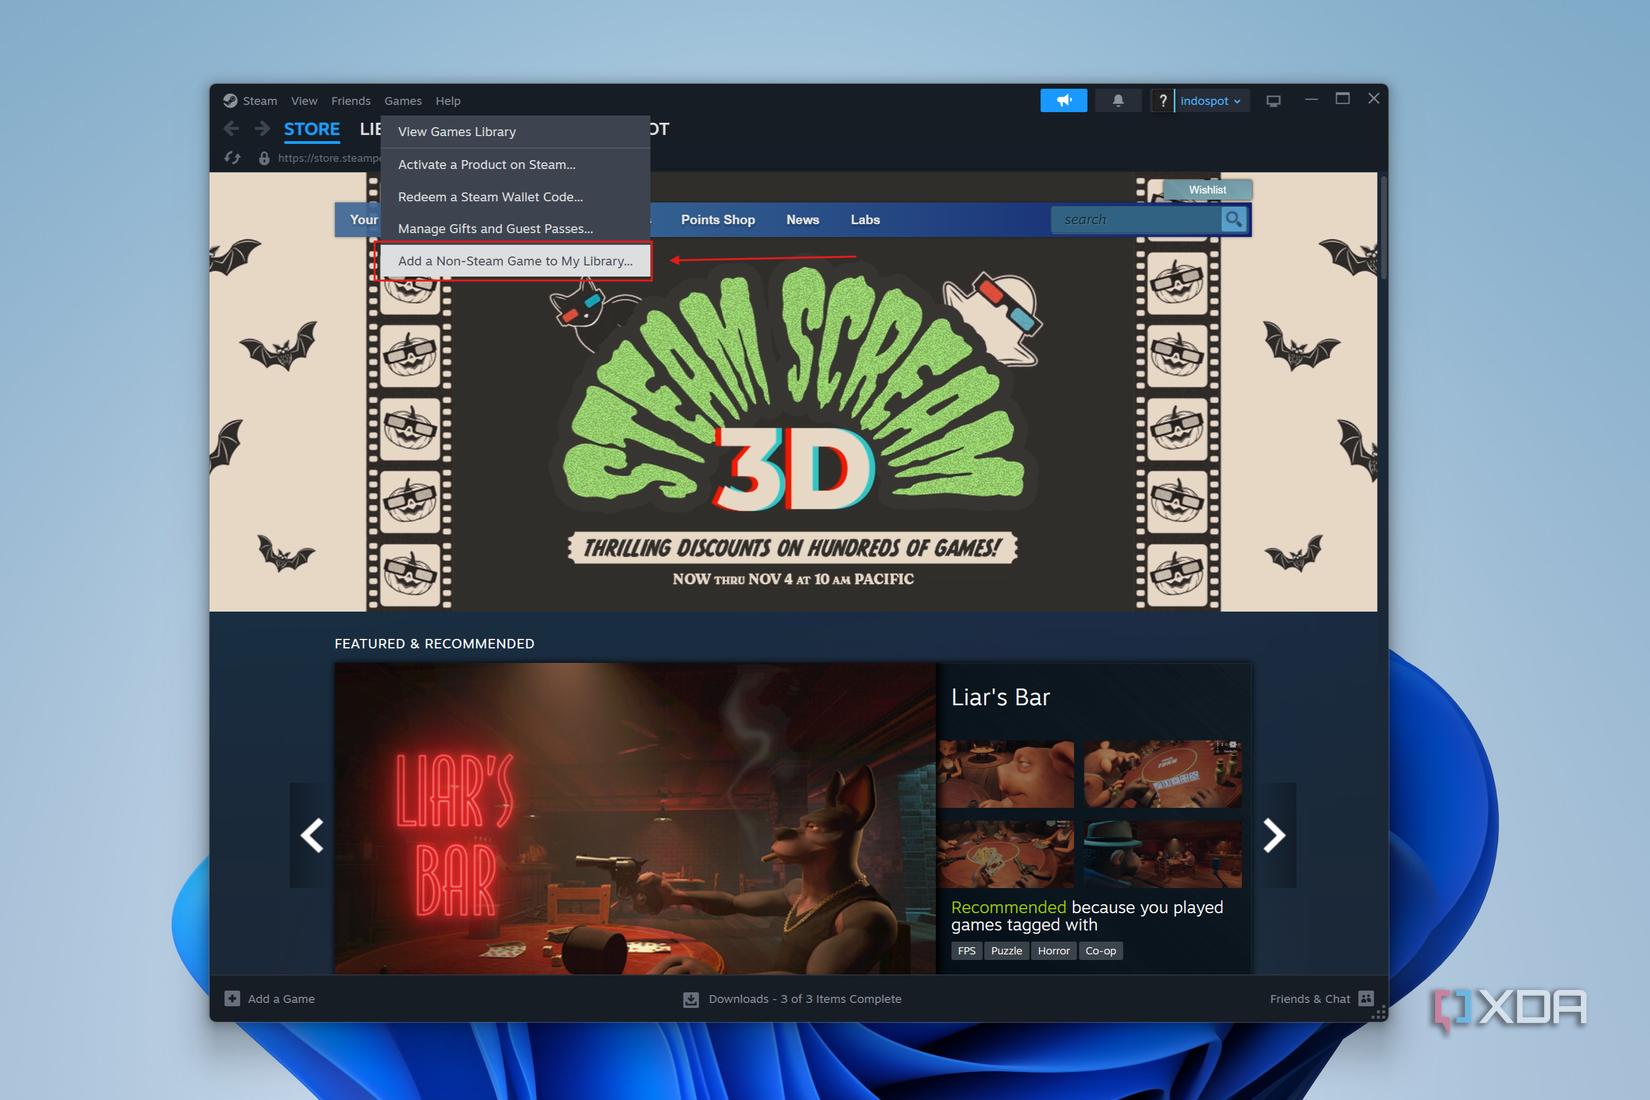Open the Labs store link
The height and width of the screenshot is (1100, 1650).
coord(865,220)
